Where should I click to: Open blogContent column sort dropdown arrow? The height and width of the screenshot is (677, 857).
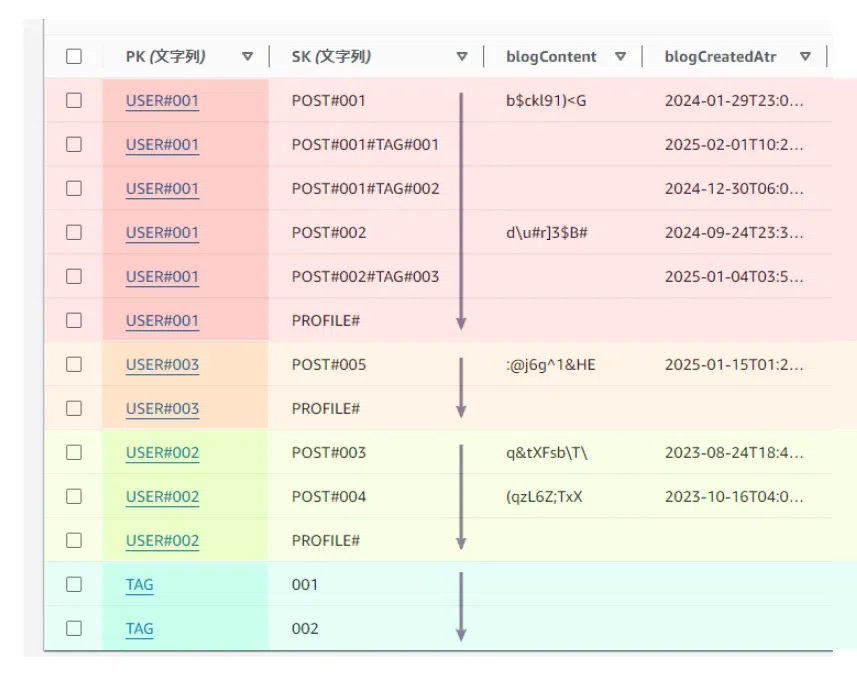(x=620, y=56)
